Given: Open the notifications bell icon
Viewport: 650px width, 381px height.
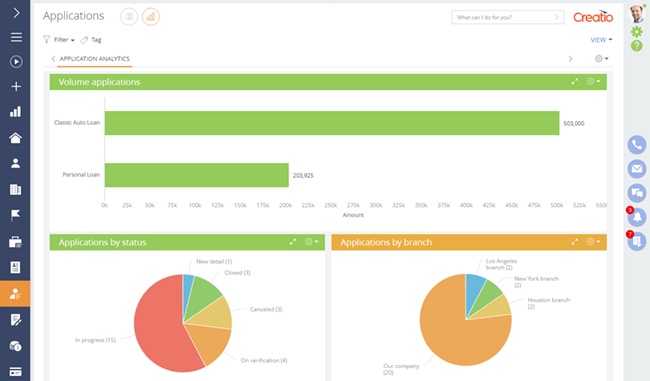Looking at the screenshot, I should tap(637, 217).
